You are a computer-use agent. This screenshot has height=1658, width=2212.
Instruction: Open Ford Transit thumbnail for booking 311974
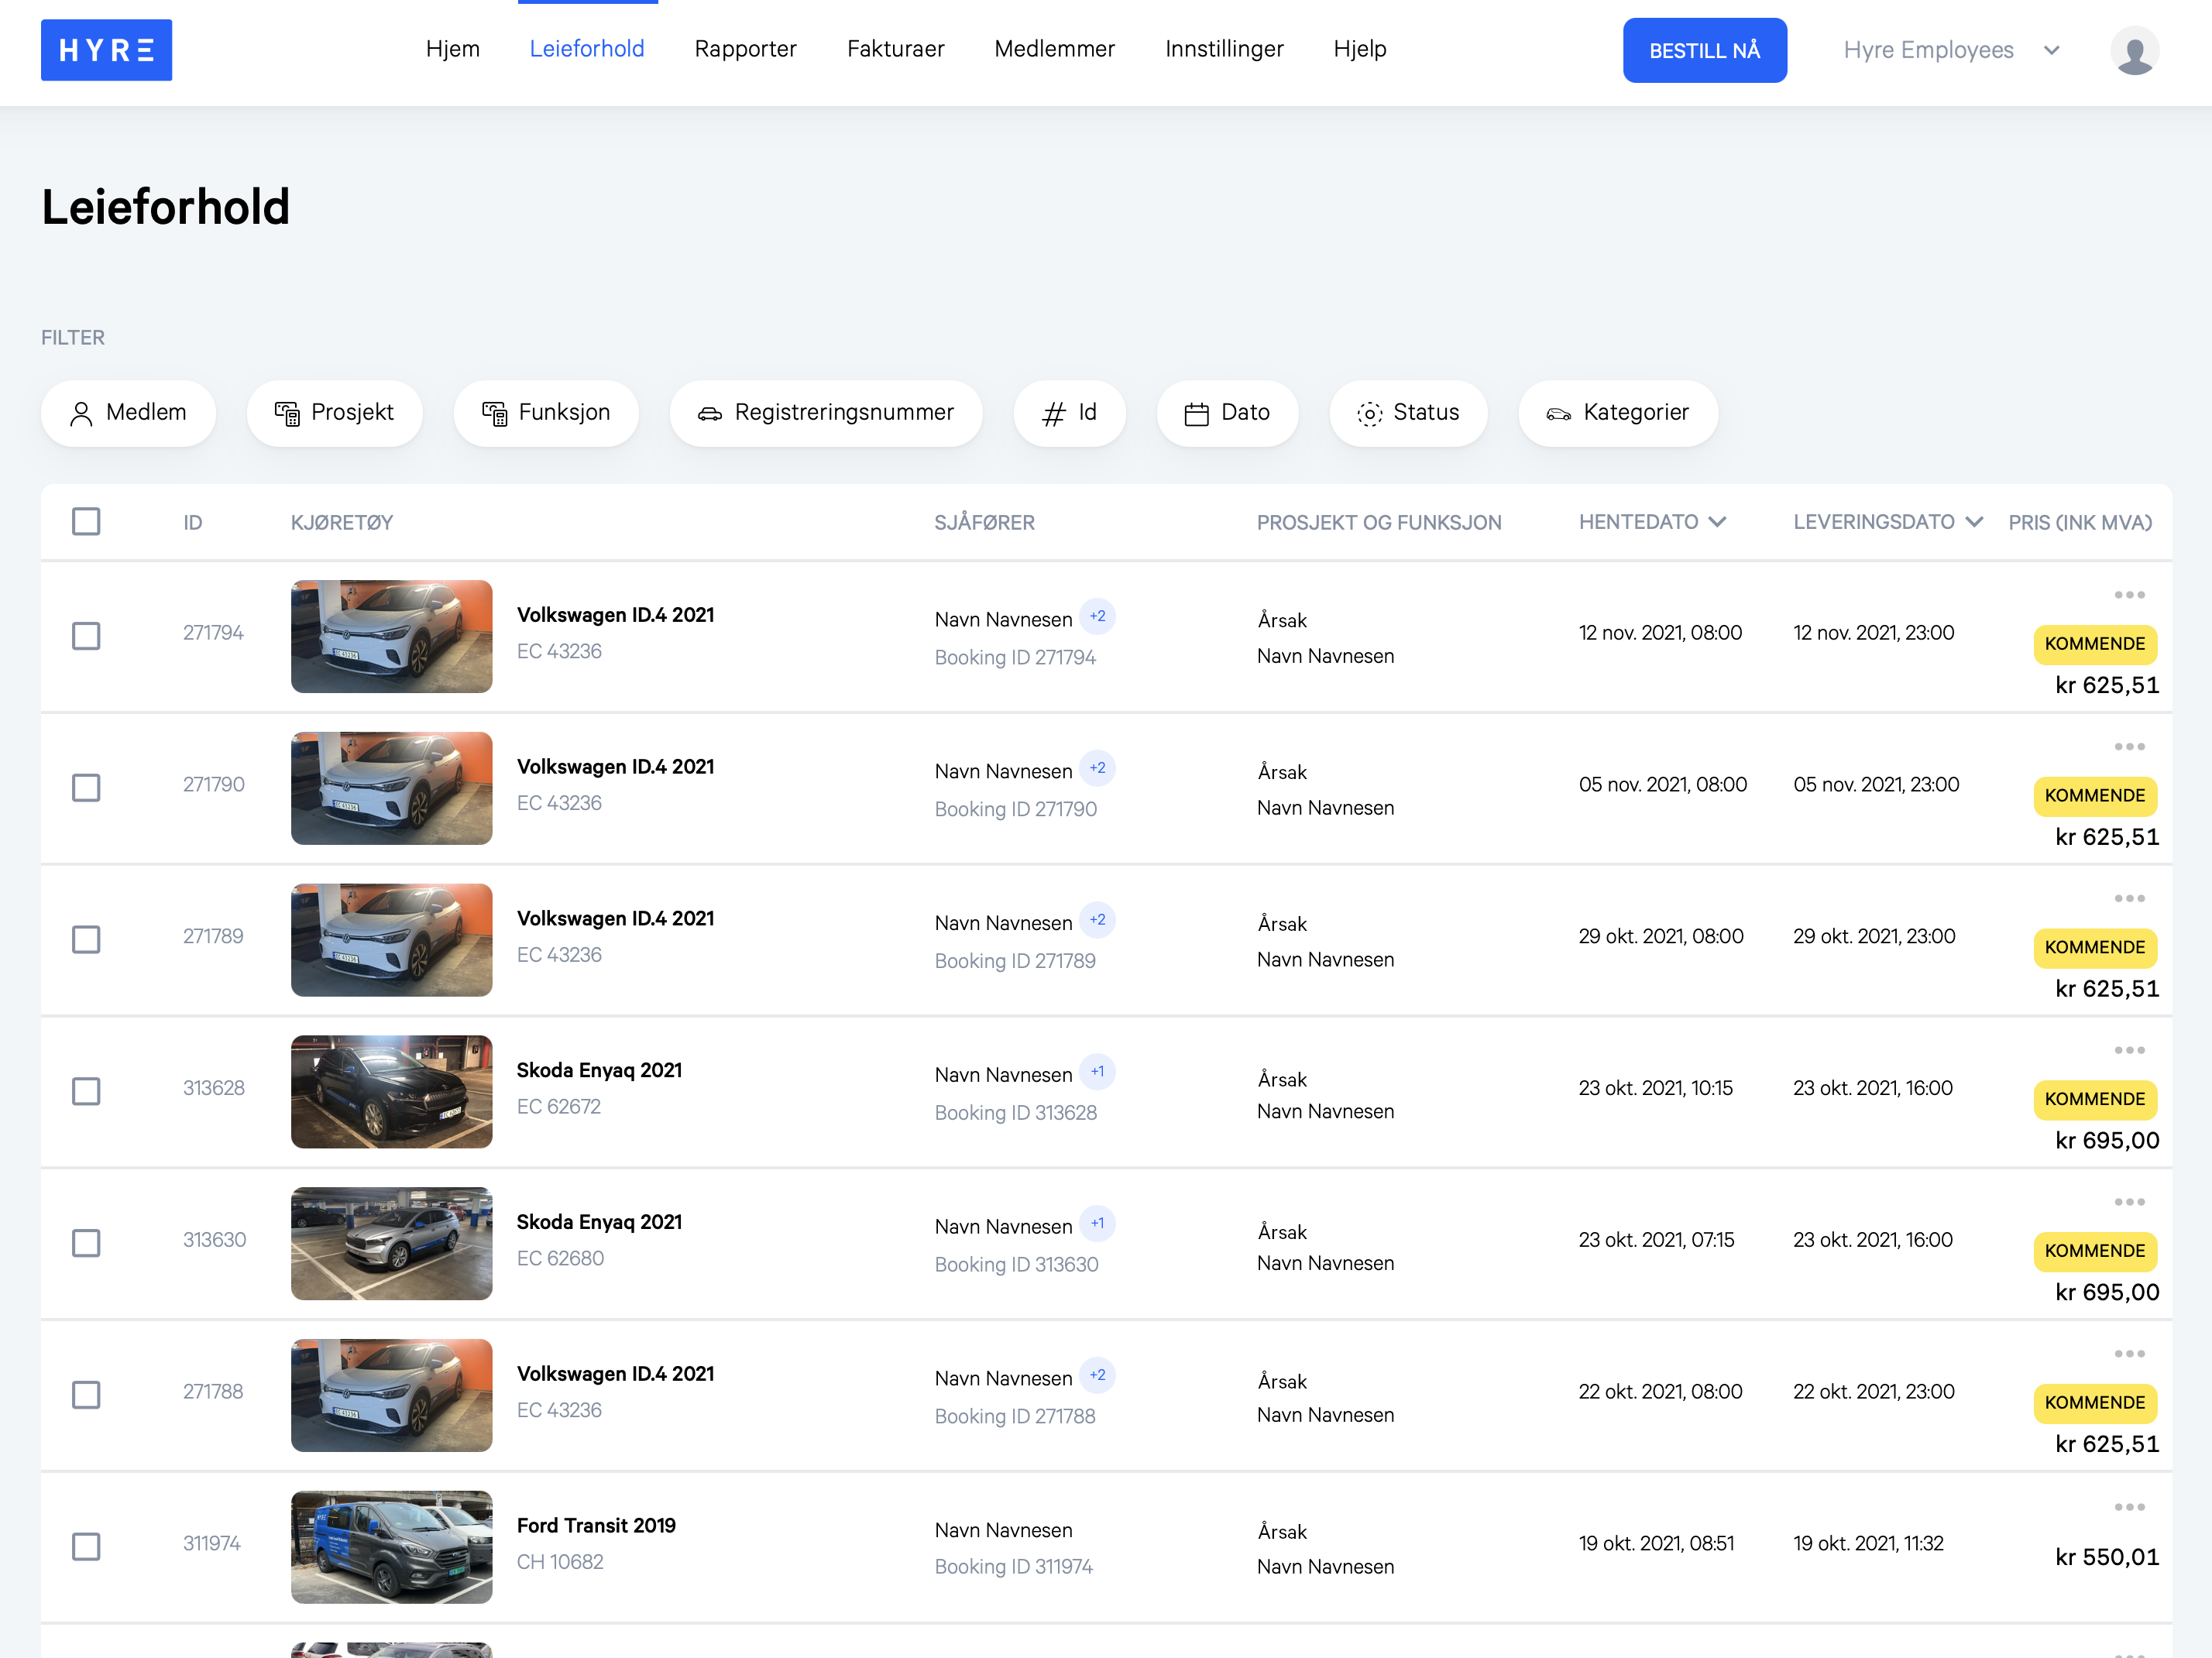391,1548
